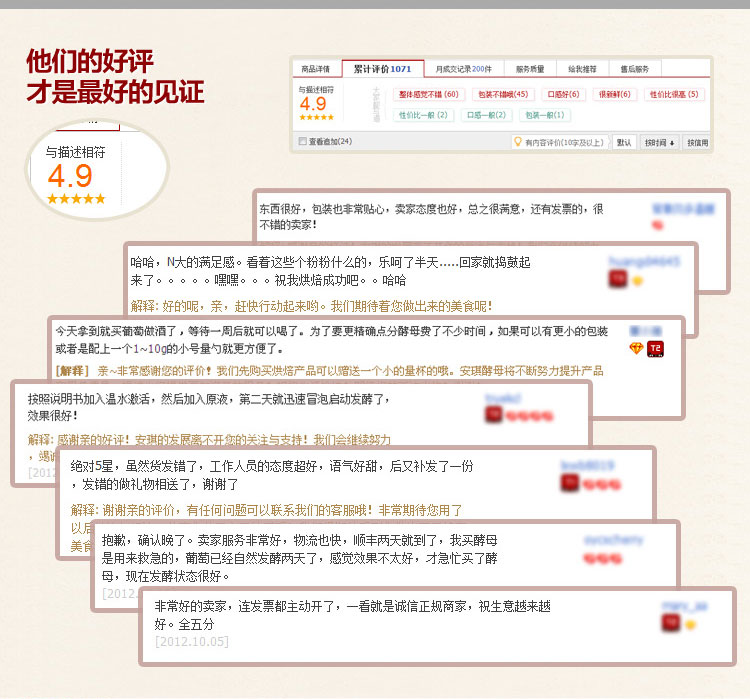Filter by 整体感觉不错 (60) tag

click(428, 94)
